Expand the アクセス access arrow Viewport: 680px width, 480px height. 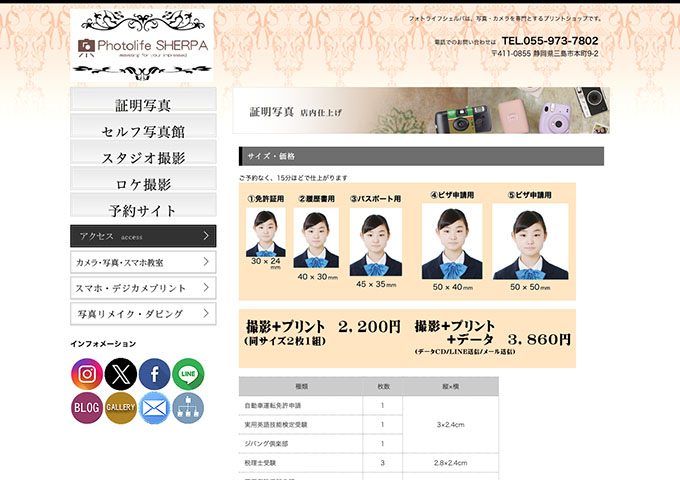point(205,236)
